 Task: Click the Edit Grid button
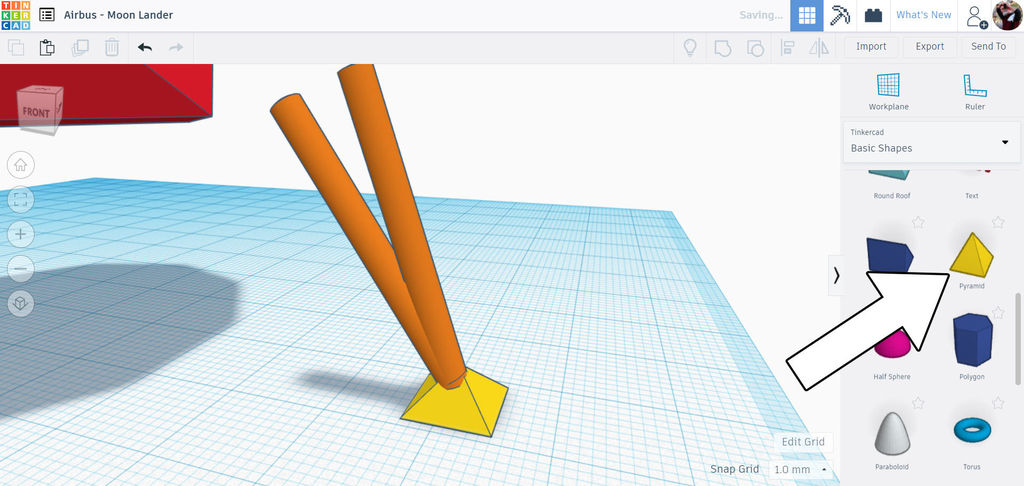tap(803, 442)
